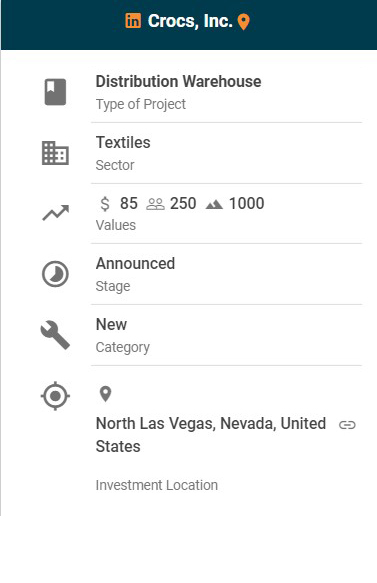Click the investment value 85
Screen dimensions: 377x583
(129, 203)
